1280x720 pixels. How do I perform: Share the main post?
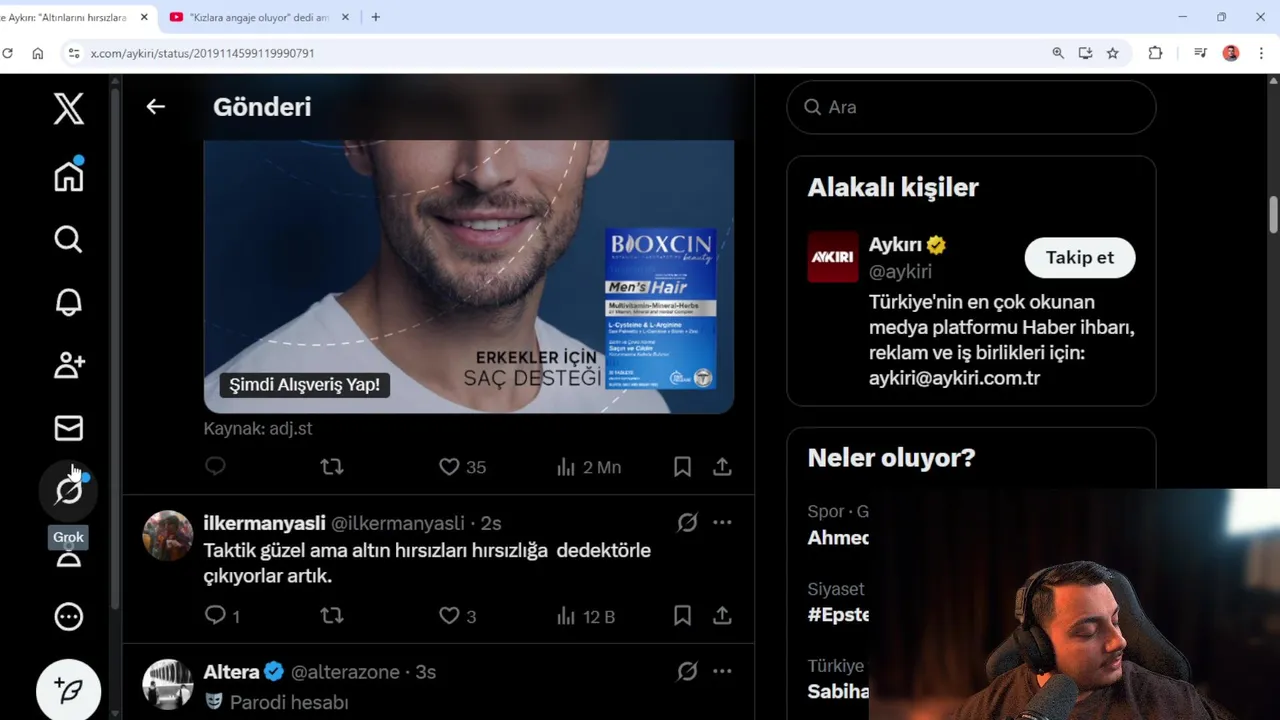tap(722, 466)
